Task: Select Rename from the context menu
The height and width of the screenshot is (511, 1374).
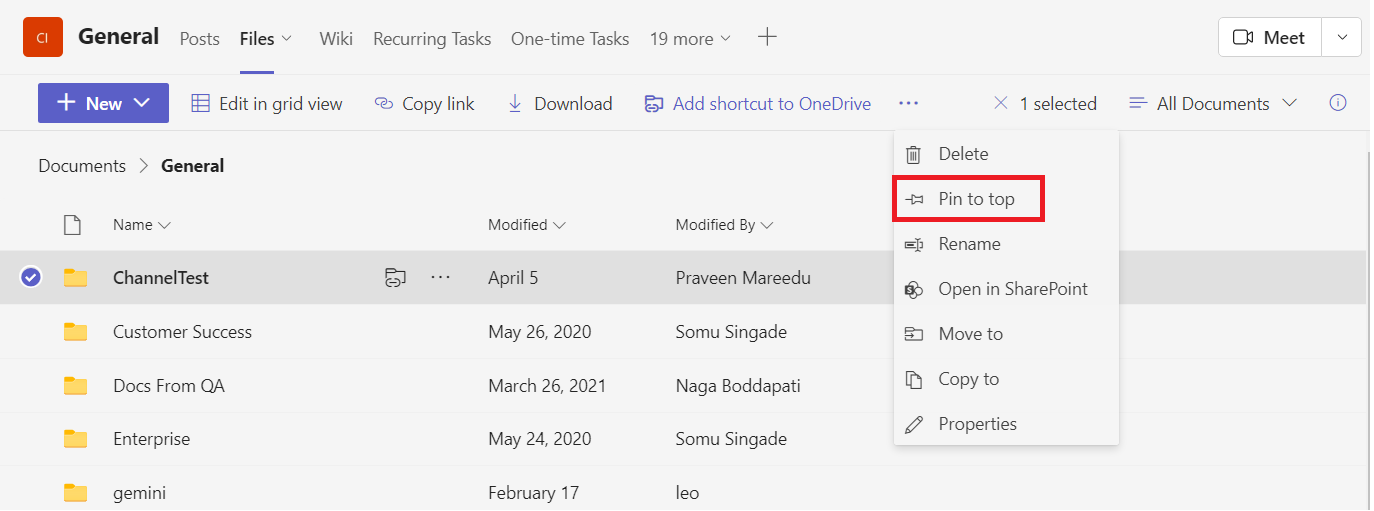Action: coord(1006,244)
